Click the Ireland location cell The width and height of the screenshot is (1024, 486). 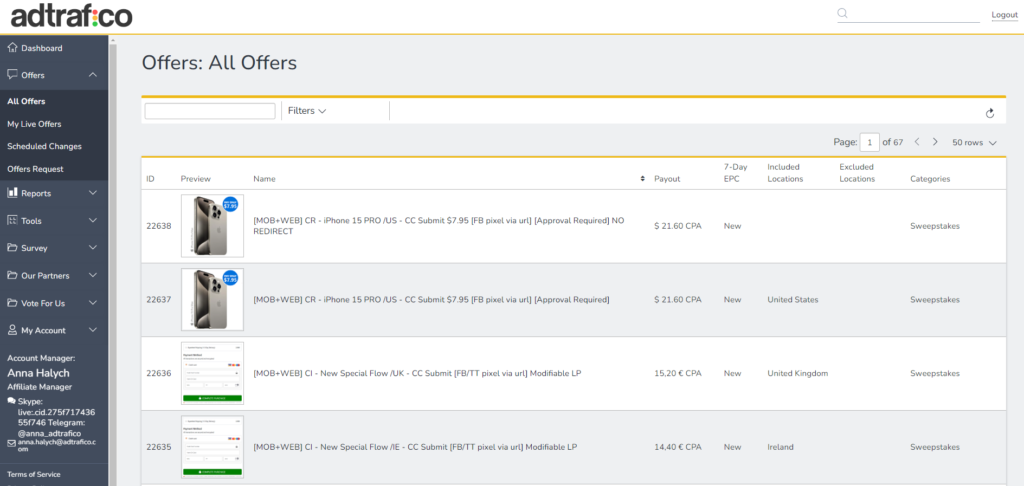(780, 447)
